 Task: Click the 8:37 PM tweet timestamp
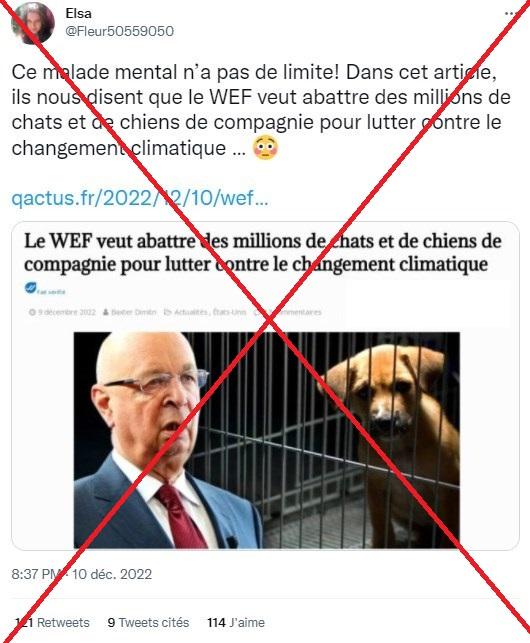point(36,574)
